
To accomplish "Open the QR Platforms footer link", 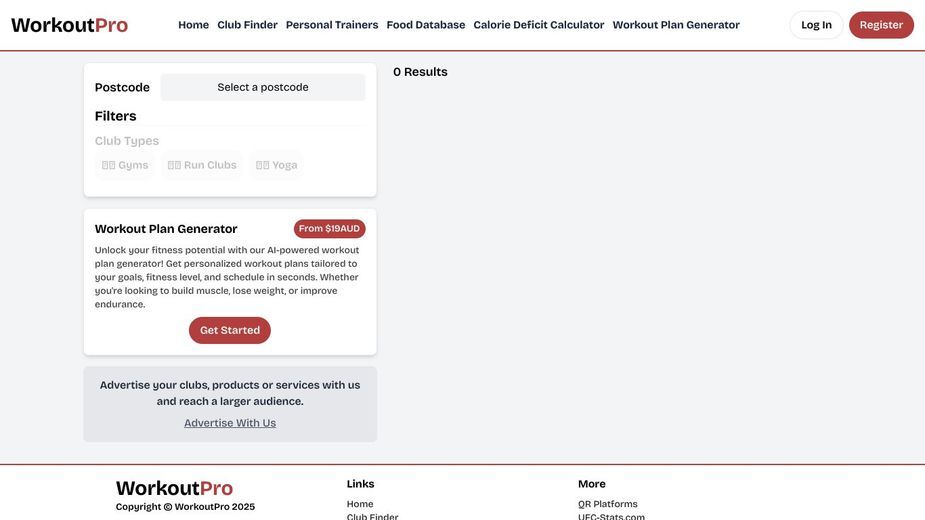I will [608, 504].
